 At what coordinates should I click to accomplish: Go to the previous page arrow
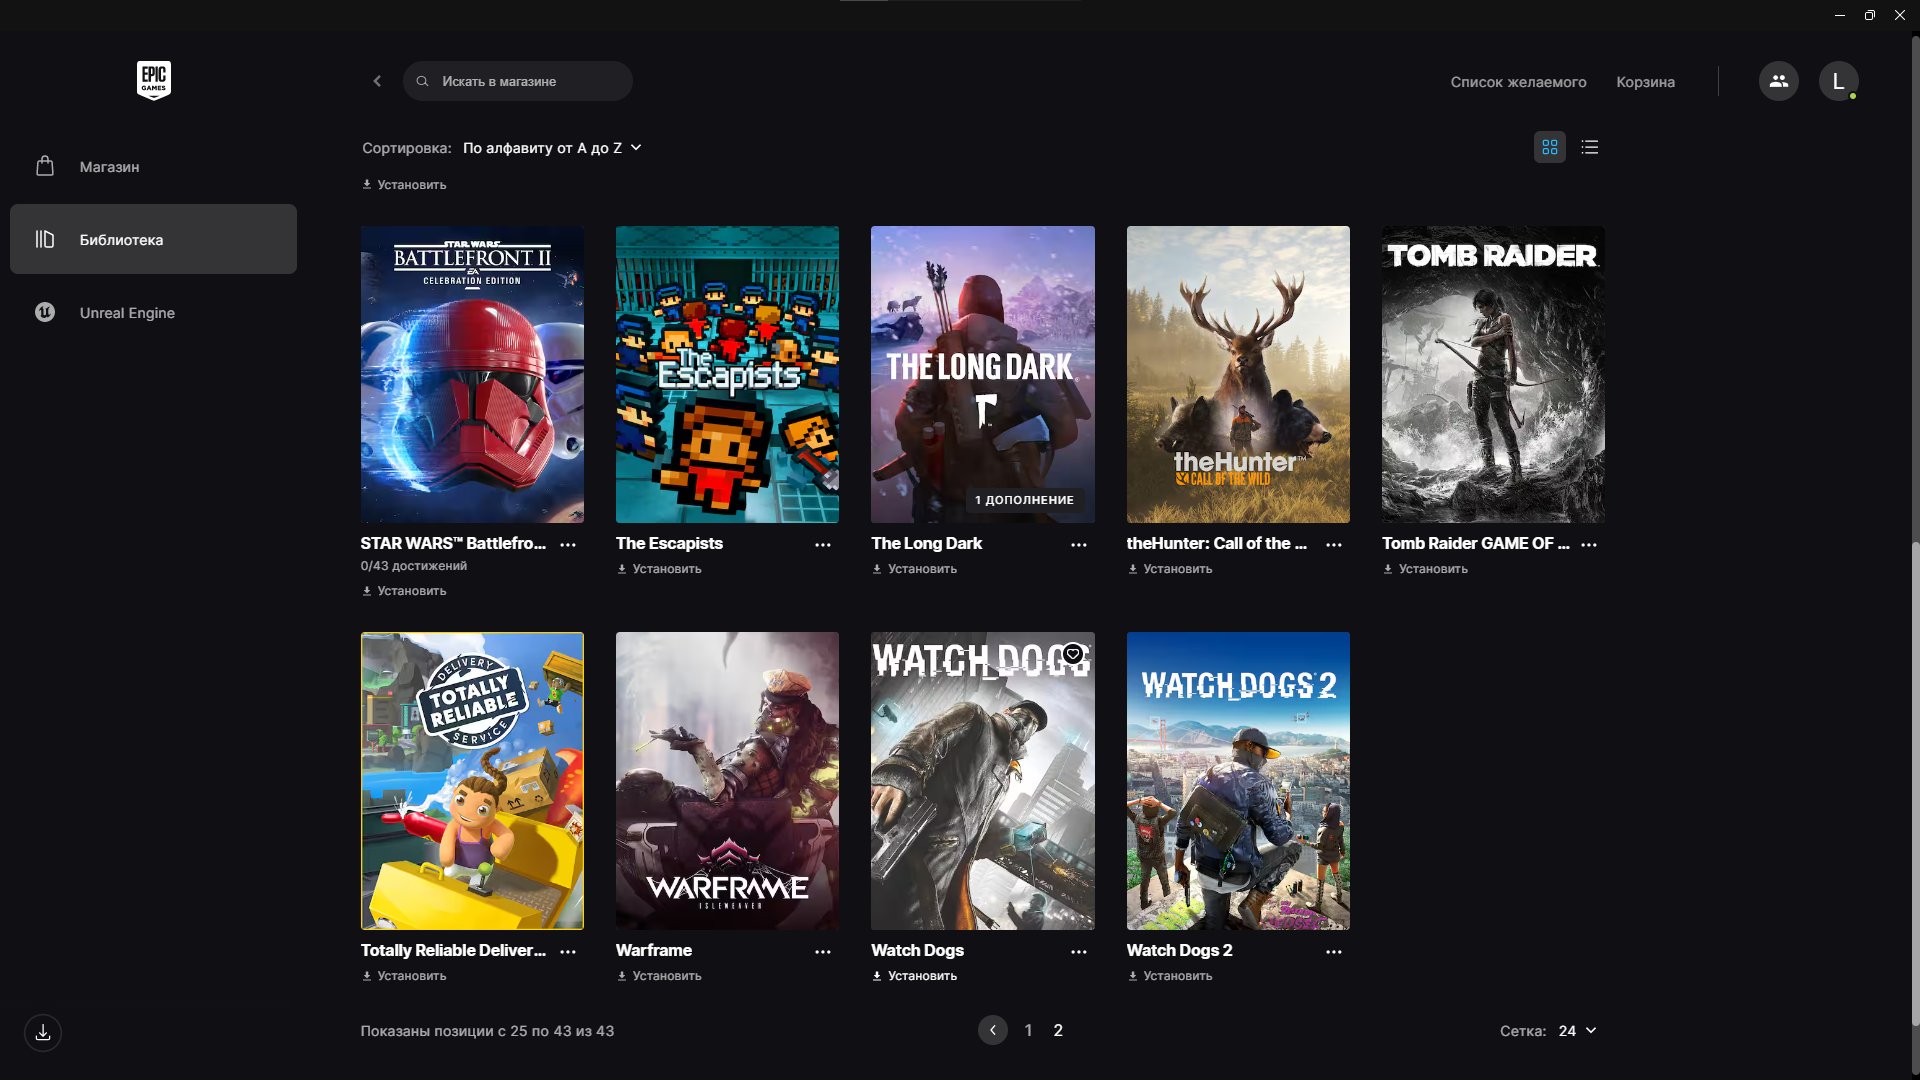point(992,1030)
